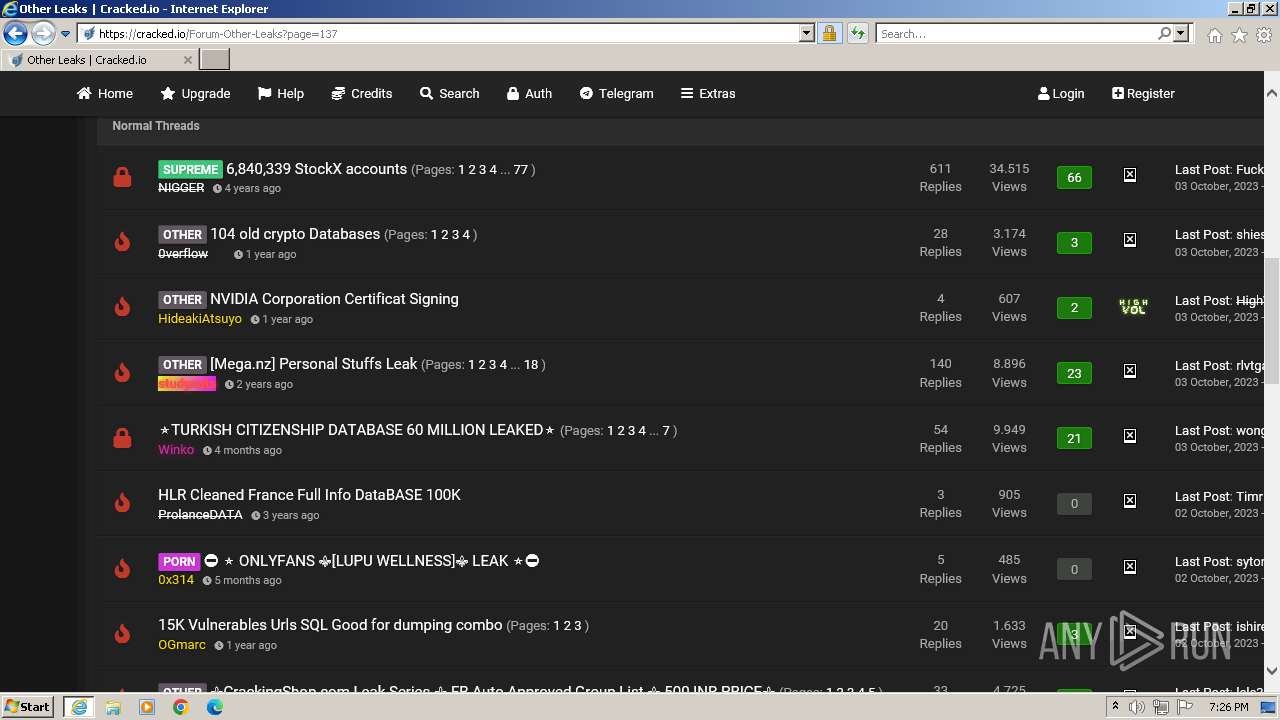Open NVIDIA Corporation Certificat Signing thread
The width and height of the screenshot is (1280, 720).
coord(334,299)
